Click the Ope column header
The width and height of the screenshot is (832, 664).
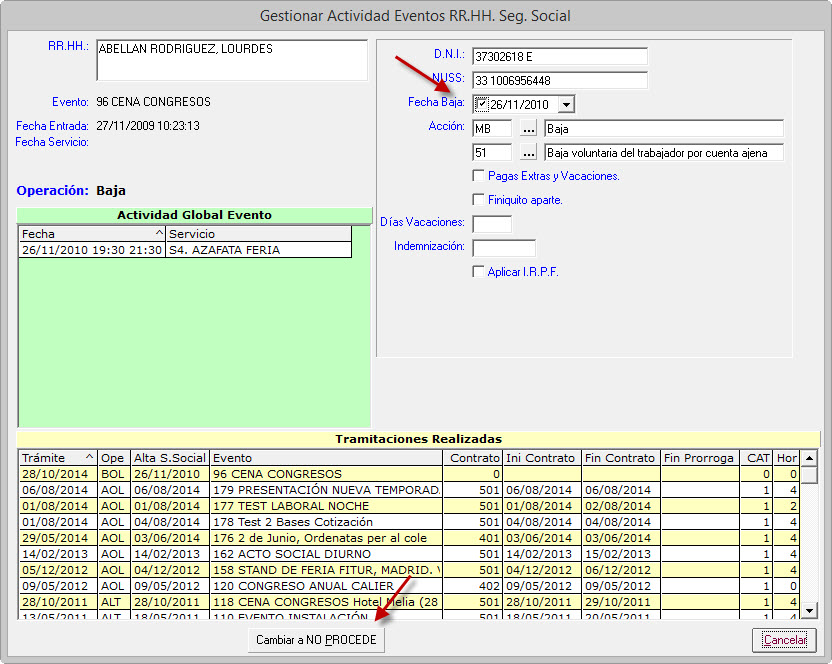pos(113,458)
